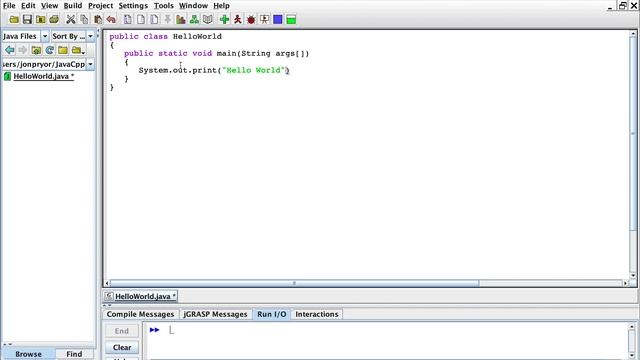Click the green "Hello World" string literal
This screenshot has width=640, height=360.
[x=253, y=70]
